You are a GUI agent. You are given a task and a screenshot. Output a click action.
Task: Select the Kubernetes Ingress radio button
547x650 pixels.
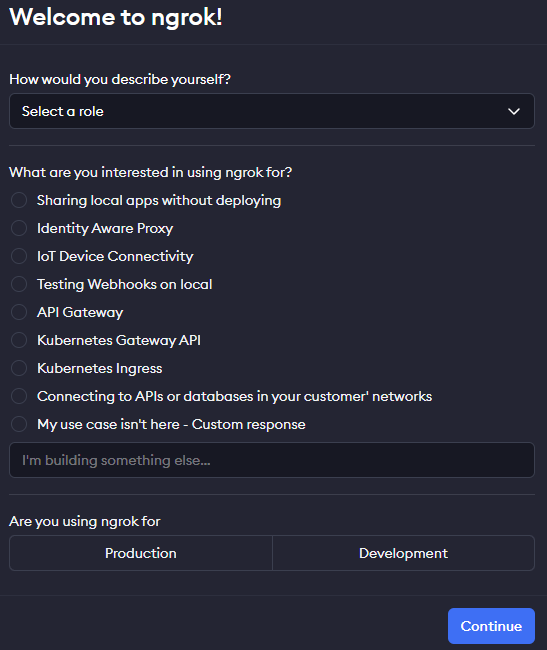click(19, 368)
